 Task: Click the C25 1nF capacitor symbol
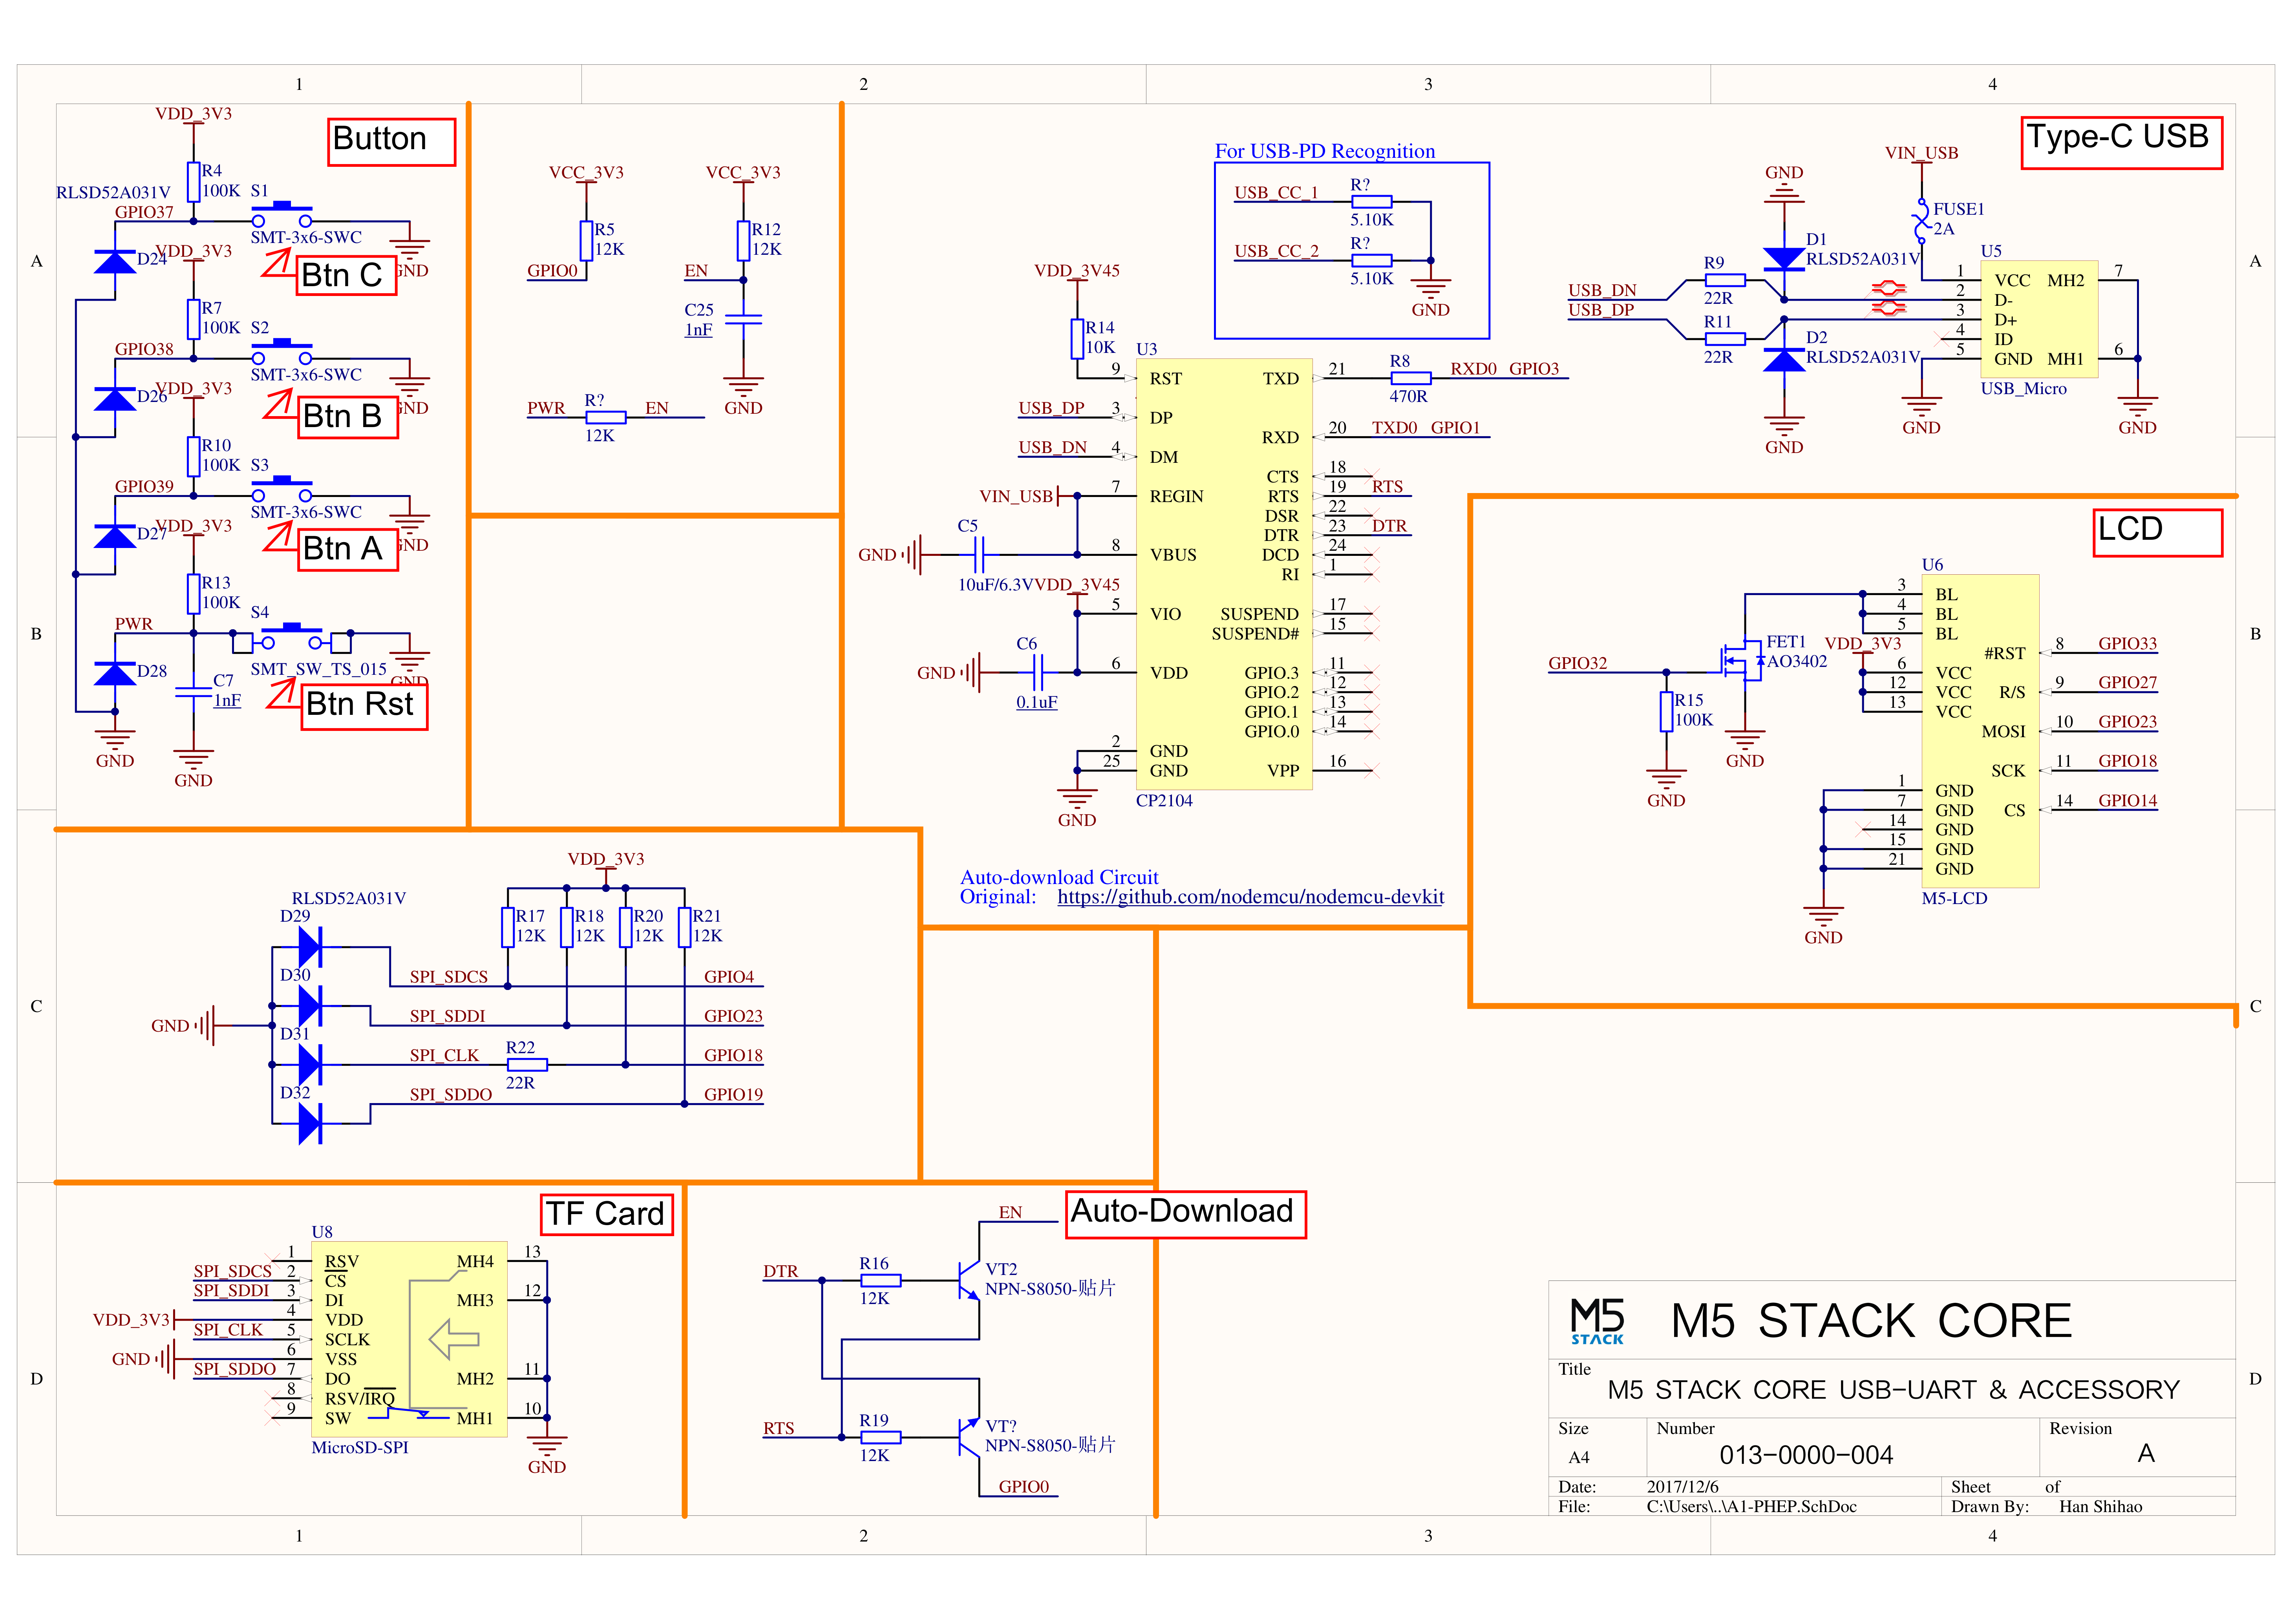point(743,320)
